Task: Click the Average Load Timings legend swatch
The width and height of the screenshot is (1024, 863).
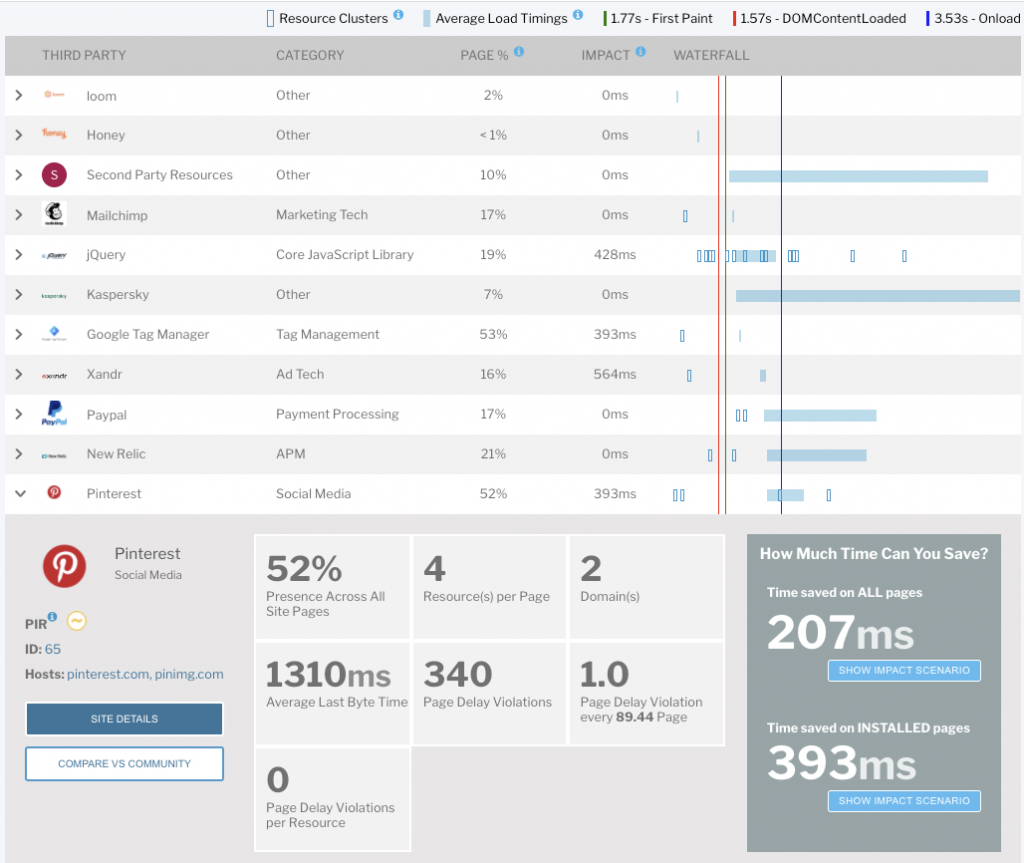Action: (x=426, y=18)
